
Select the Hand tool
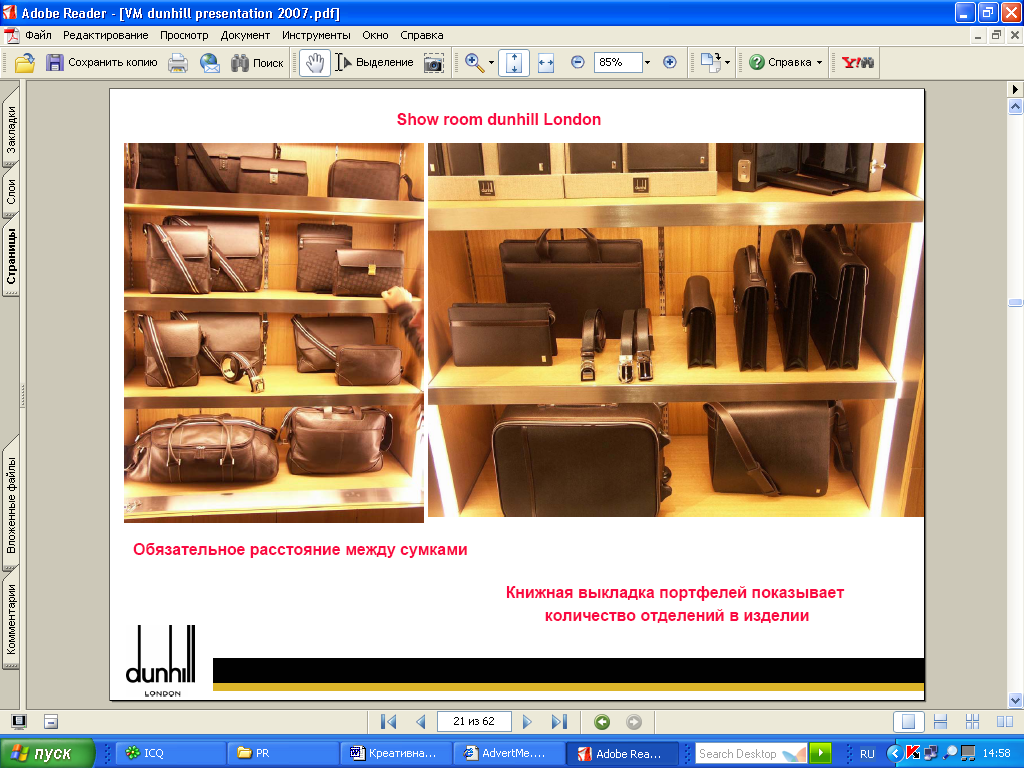[315, 63]
